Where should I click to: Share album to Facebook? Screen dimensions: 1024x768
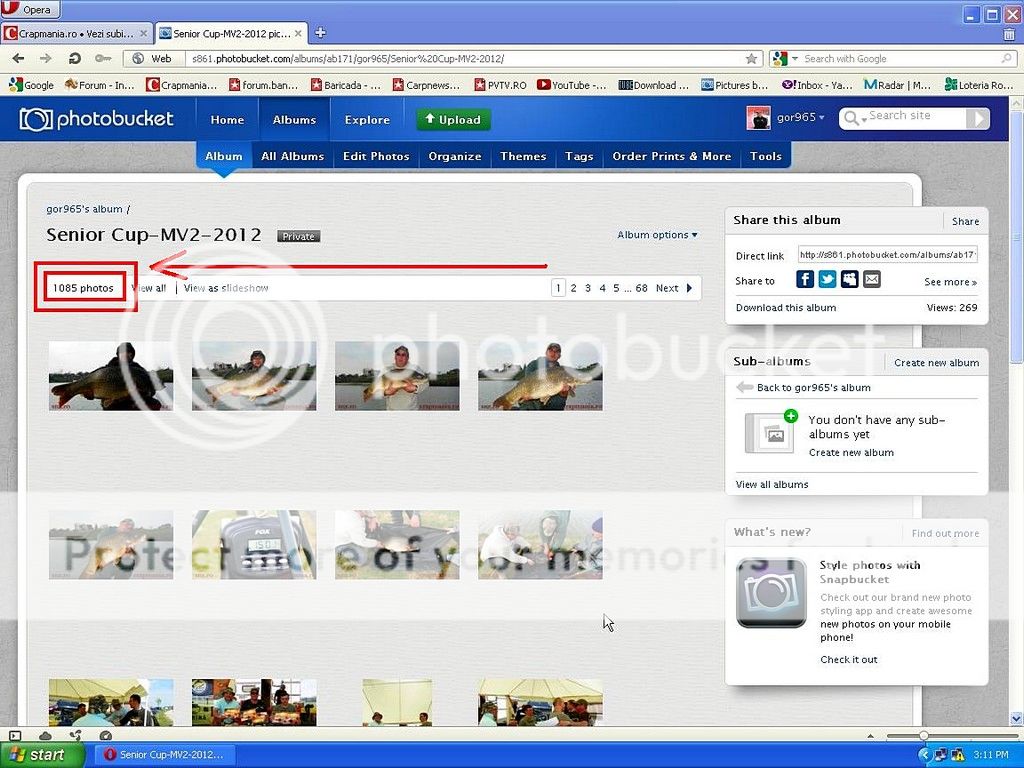pos(805,280)
